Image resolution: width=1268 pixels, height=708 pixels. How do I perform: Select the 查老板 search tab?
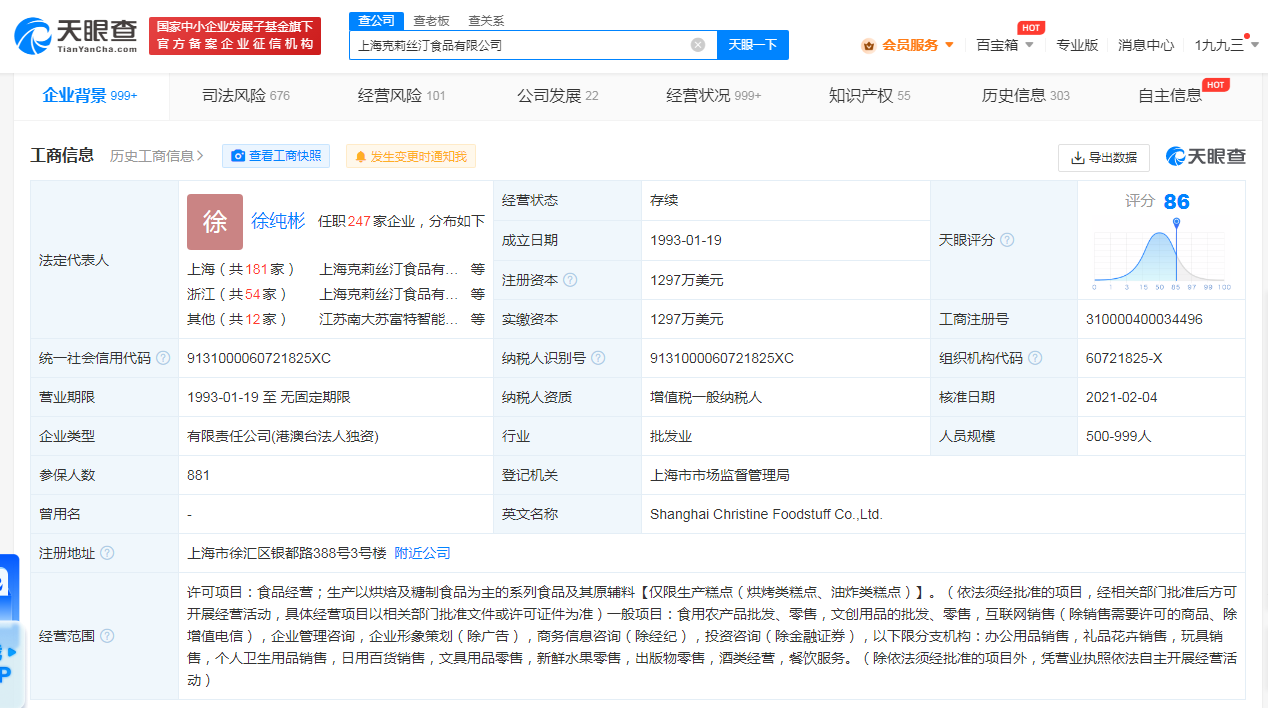click(431, 20)
